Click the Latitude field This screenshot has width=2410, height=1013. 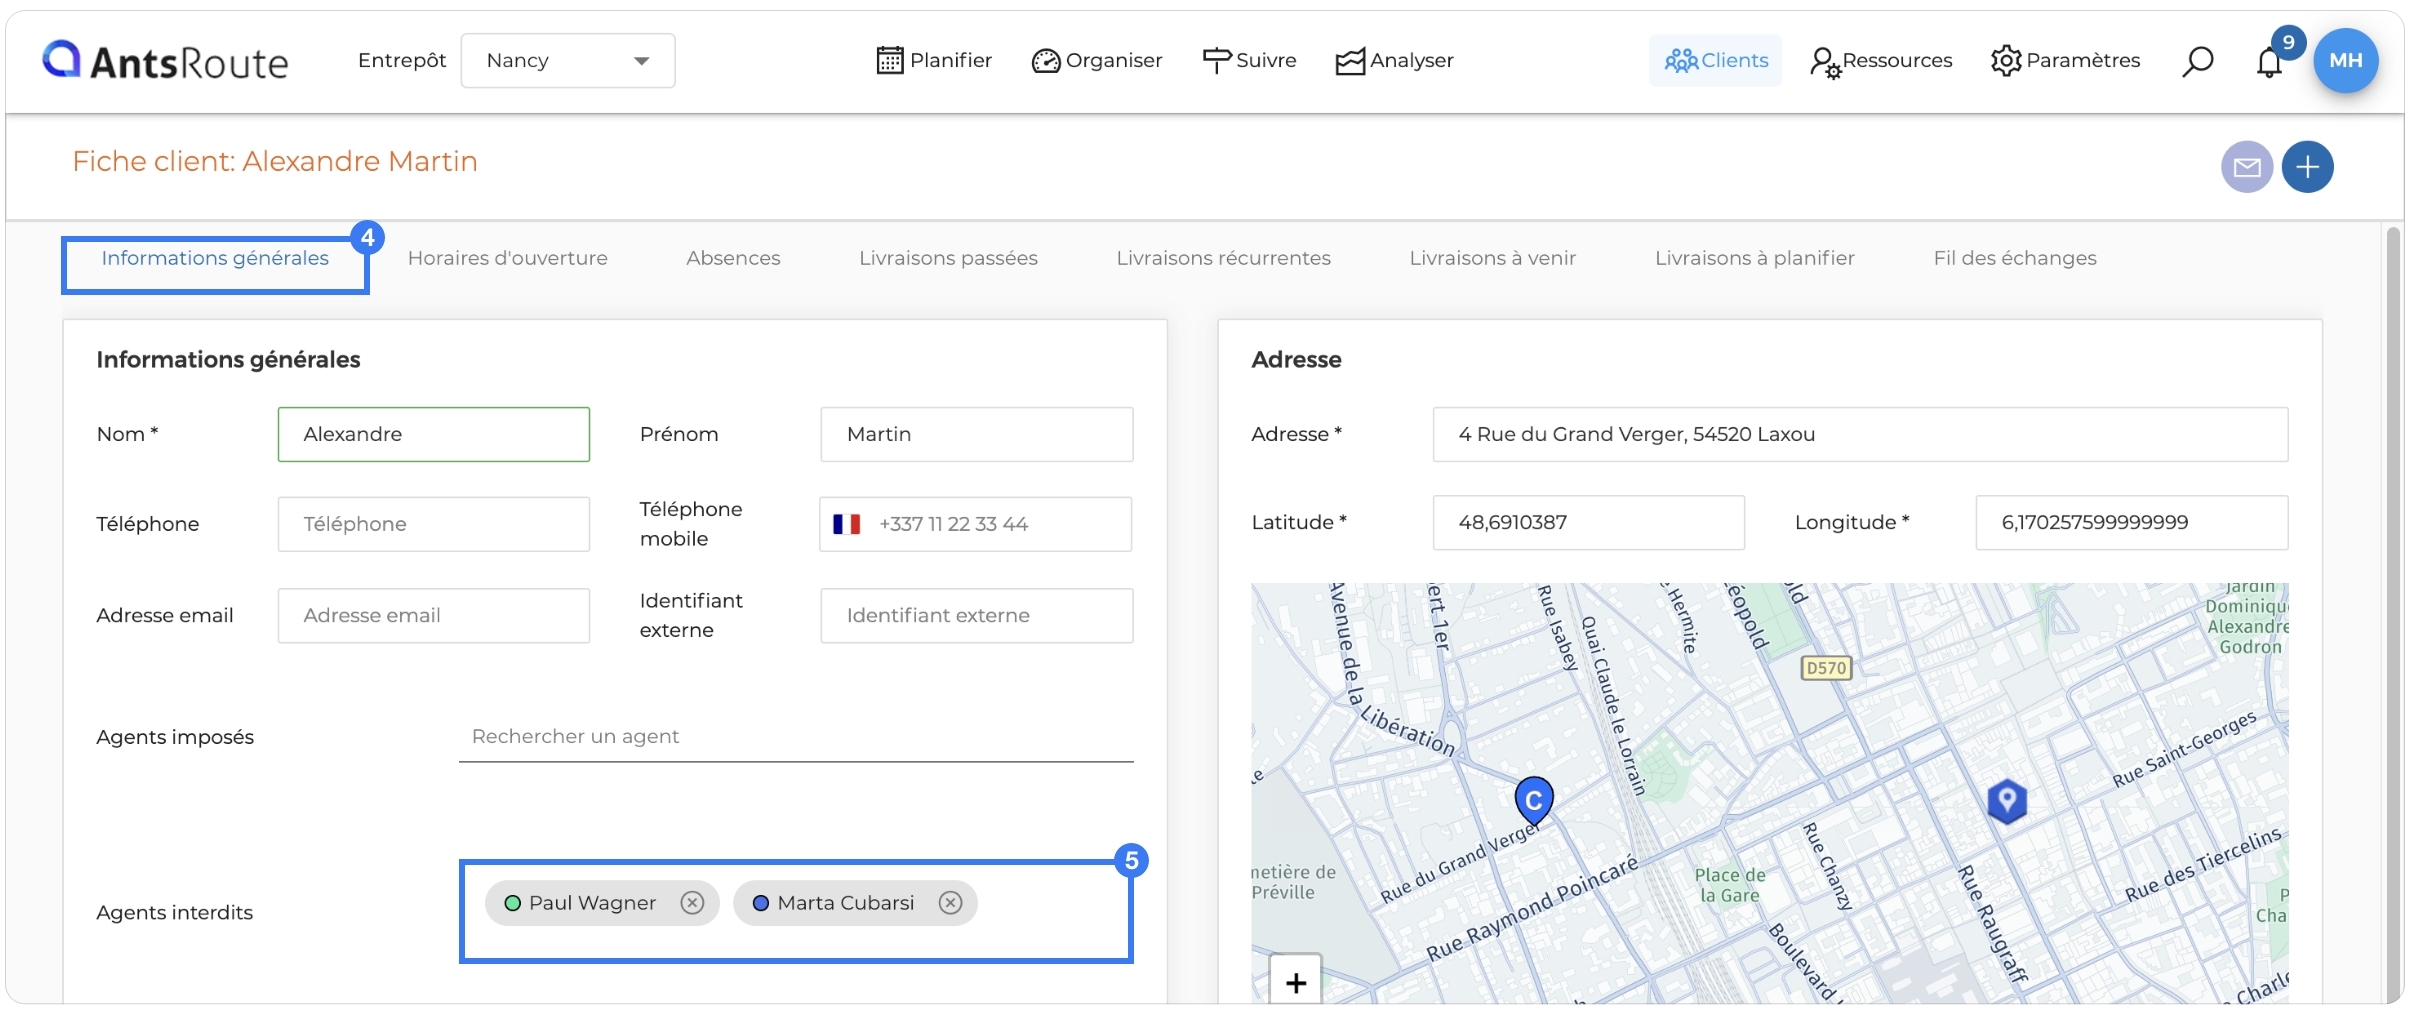coord(1588,522)
